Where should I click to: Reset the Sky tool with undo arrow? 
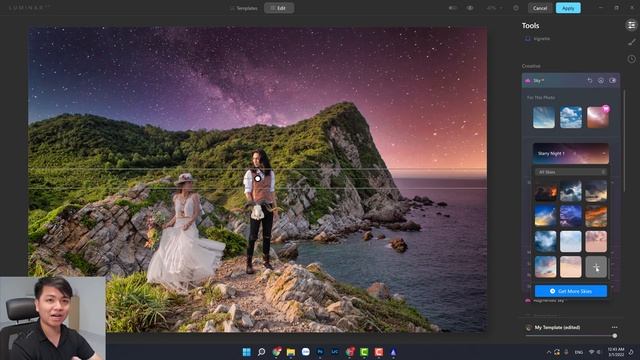590,80
